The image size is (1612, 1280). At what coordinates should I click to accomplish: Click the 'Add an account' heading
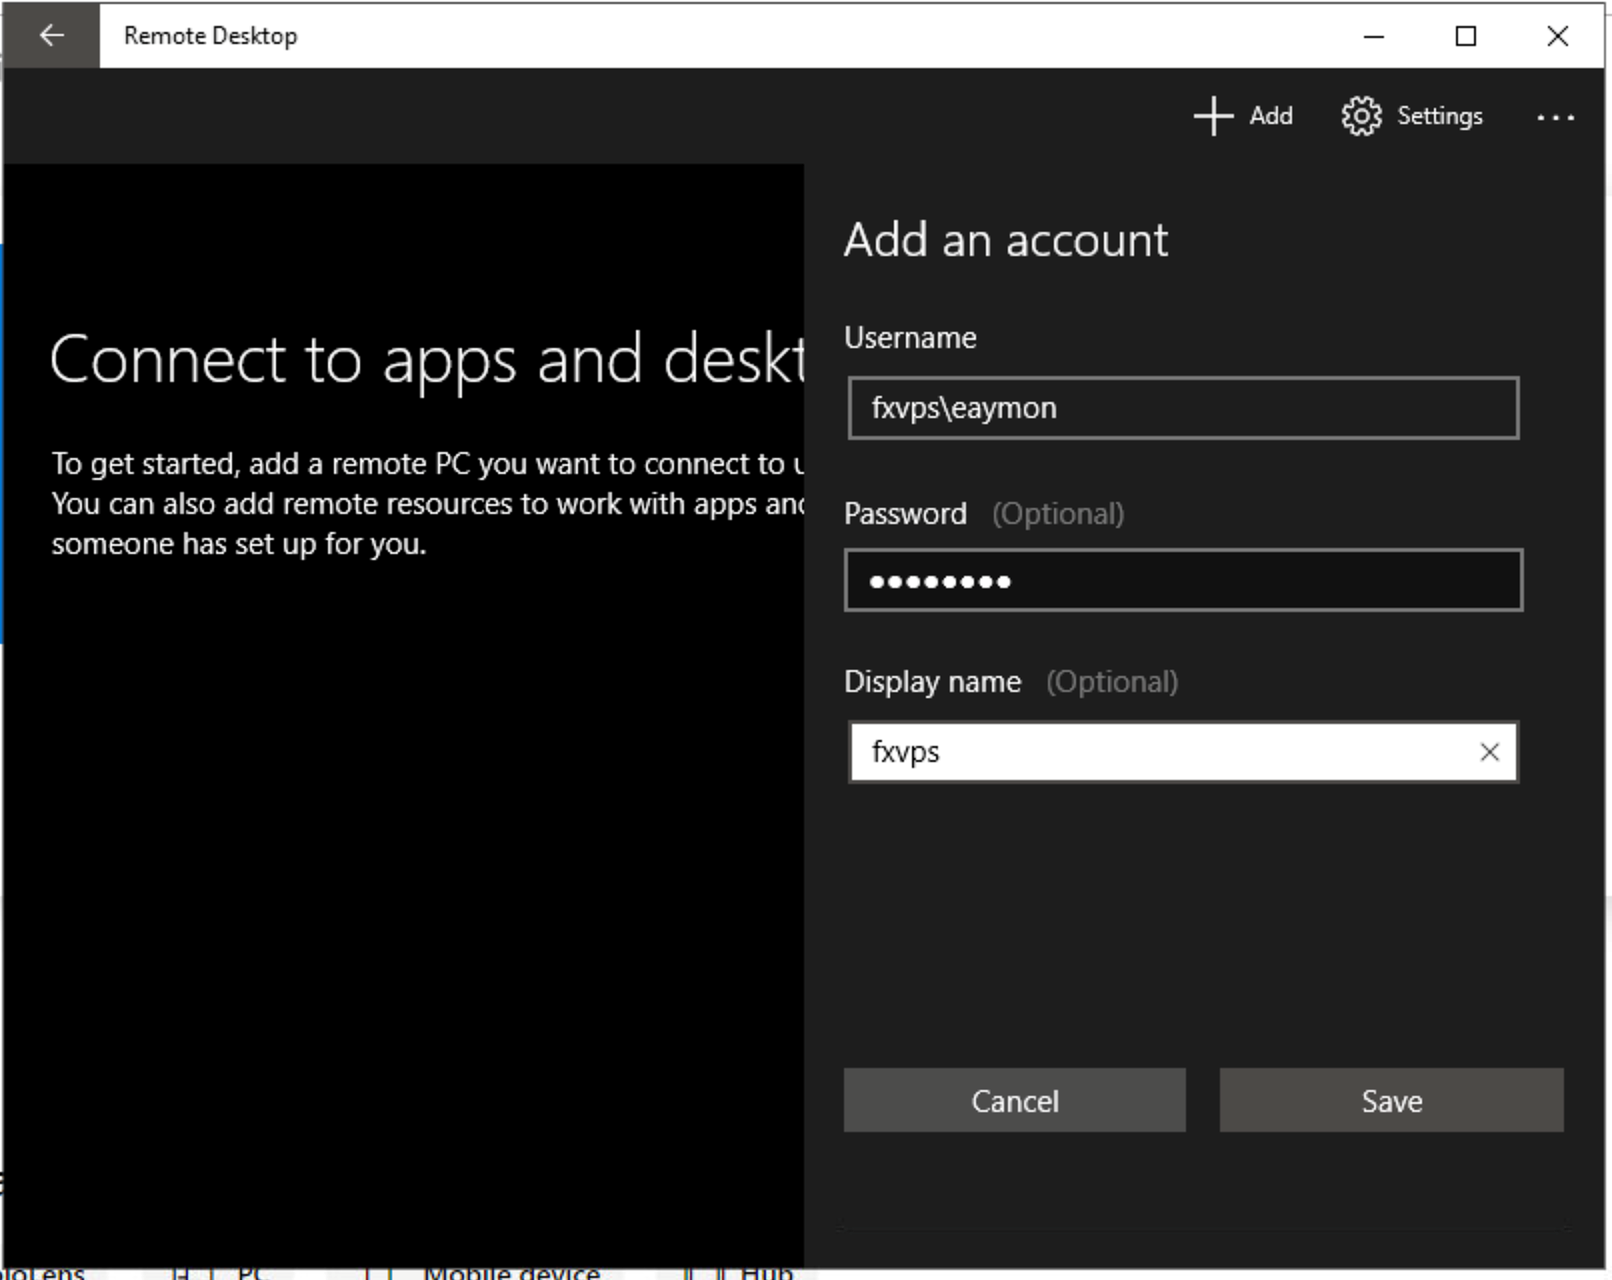click(x=1006, y=240)
